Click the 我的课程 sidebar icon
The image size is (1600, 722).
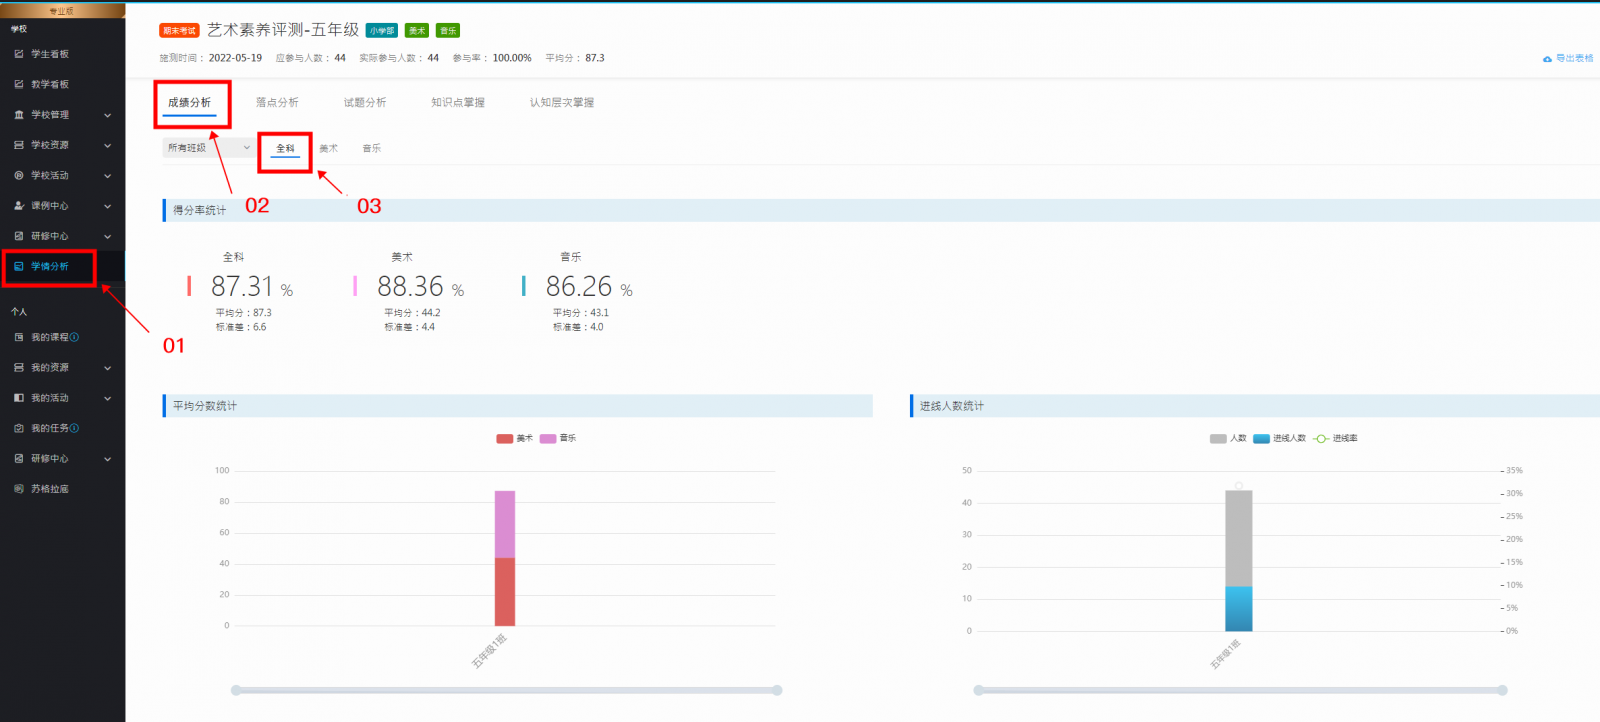[x=19, y=338]
